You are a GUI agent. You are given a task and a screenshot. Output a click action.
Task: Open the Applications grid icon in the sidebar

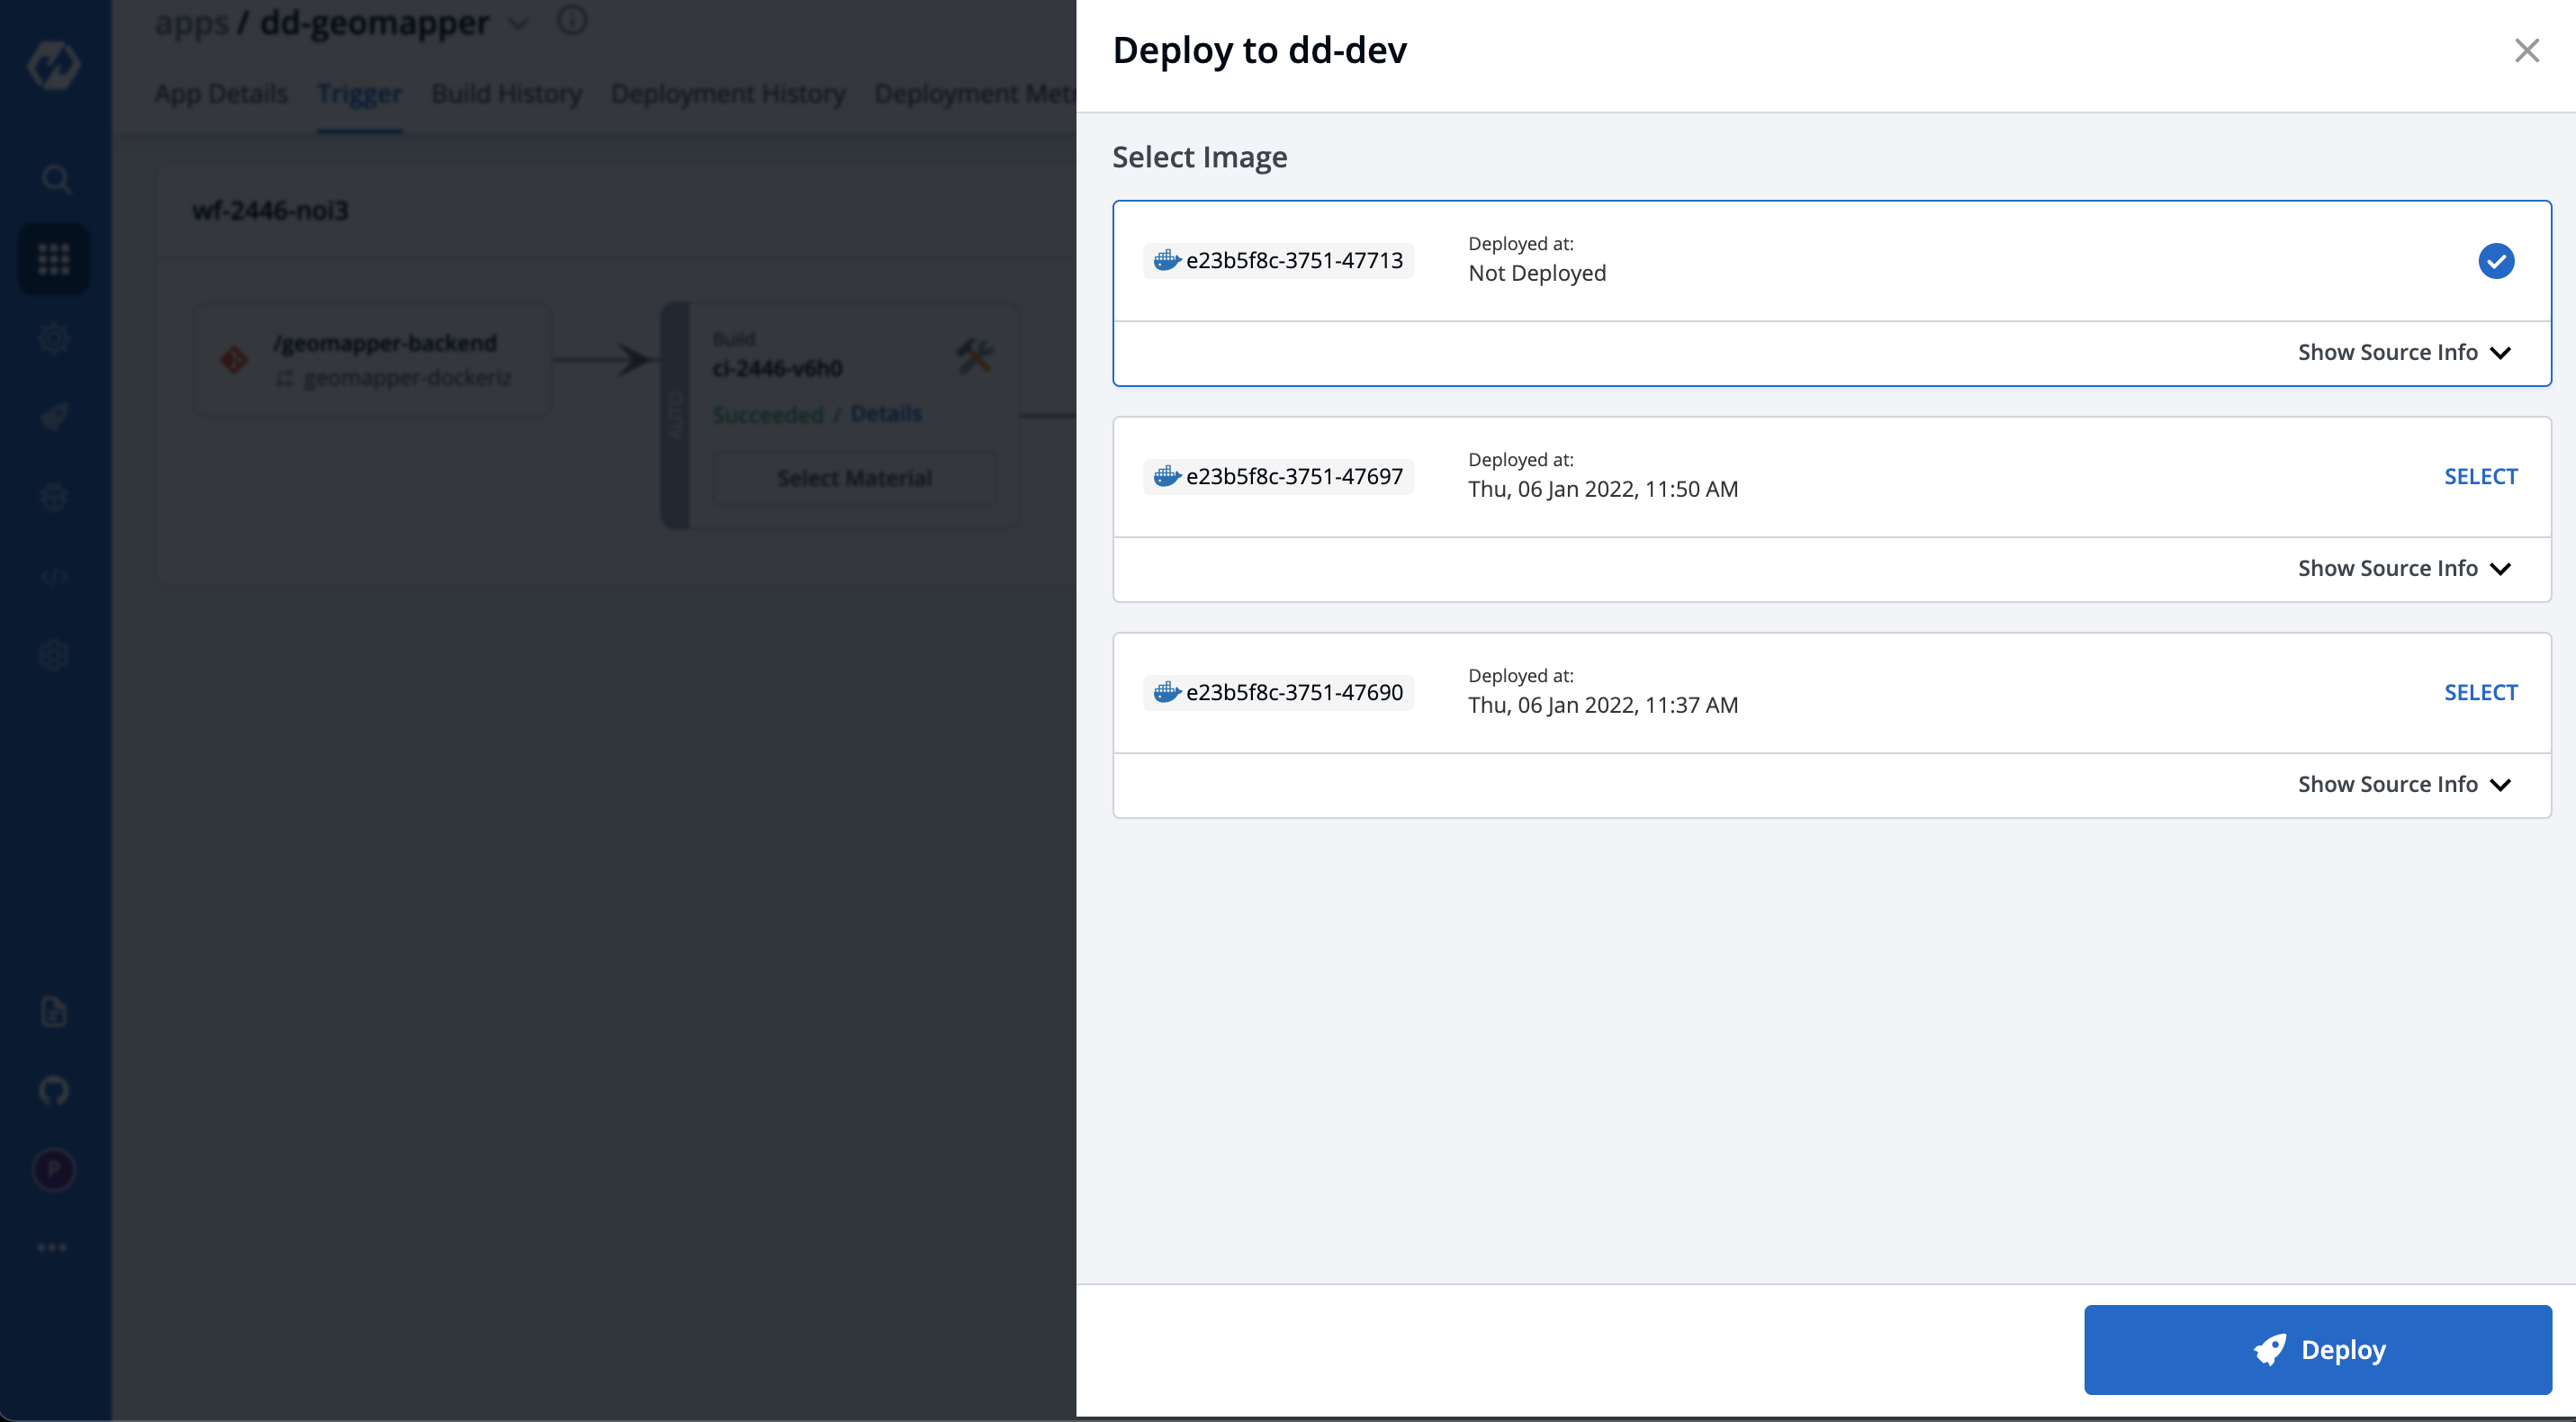coord(54,259)
